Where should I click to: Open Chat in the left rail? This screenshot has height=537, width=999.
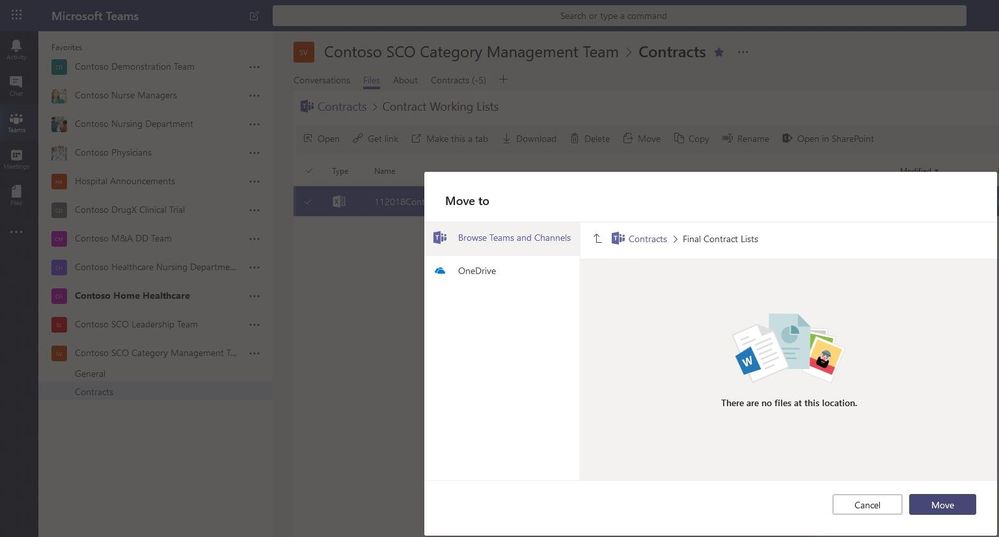16,85
